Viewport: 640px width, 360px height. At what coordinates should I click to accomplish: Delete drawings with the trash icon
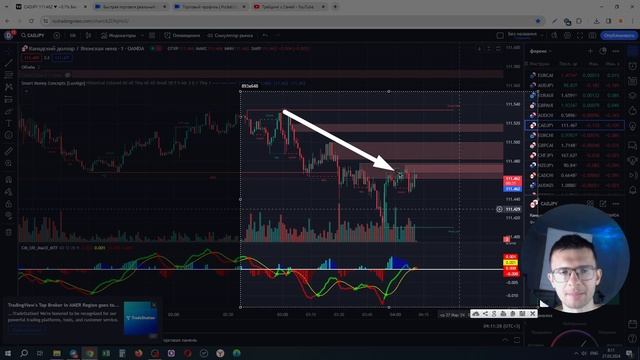pyautogui.click(x=9, y=232)
